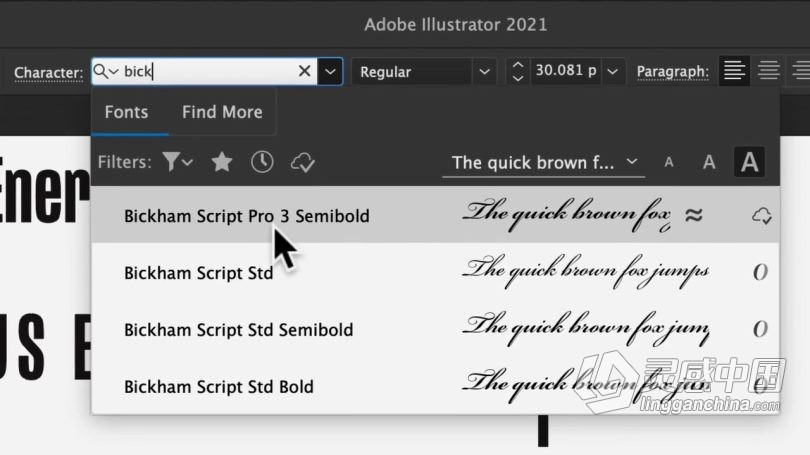Click the font size field 30.081 p

point(566,71)
